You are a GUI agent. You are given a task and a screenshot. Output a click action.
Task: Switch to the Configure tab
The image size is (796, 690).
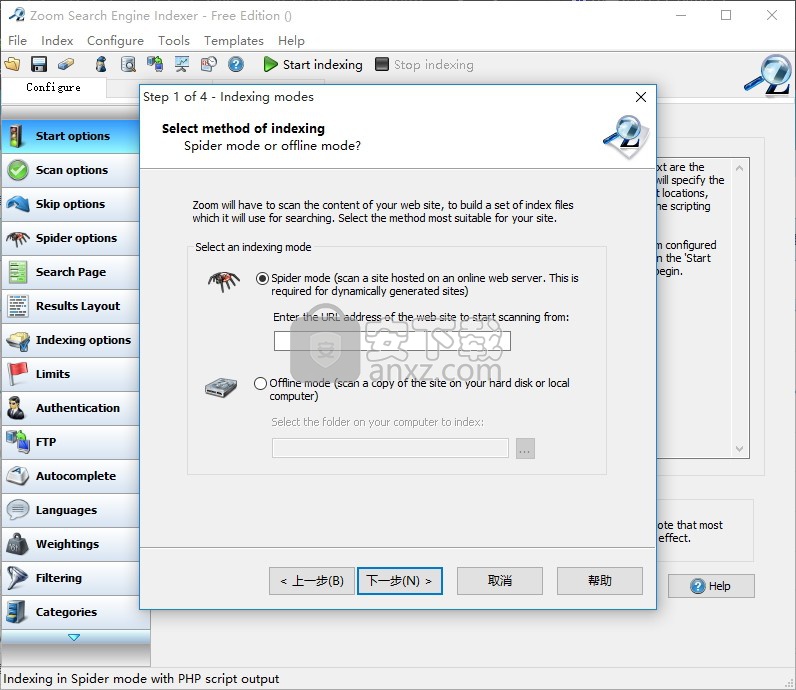pos(53,87)
